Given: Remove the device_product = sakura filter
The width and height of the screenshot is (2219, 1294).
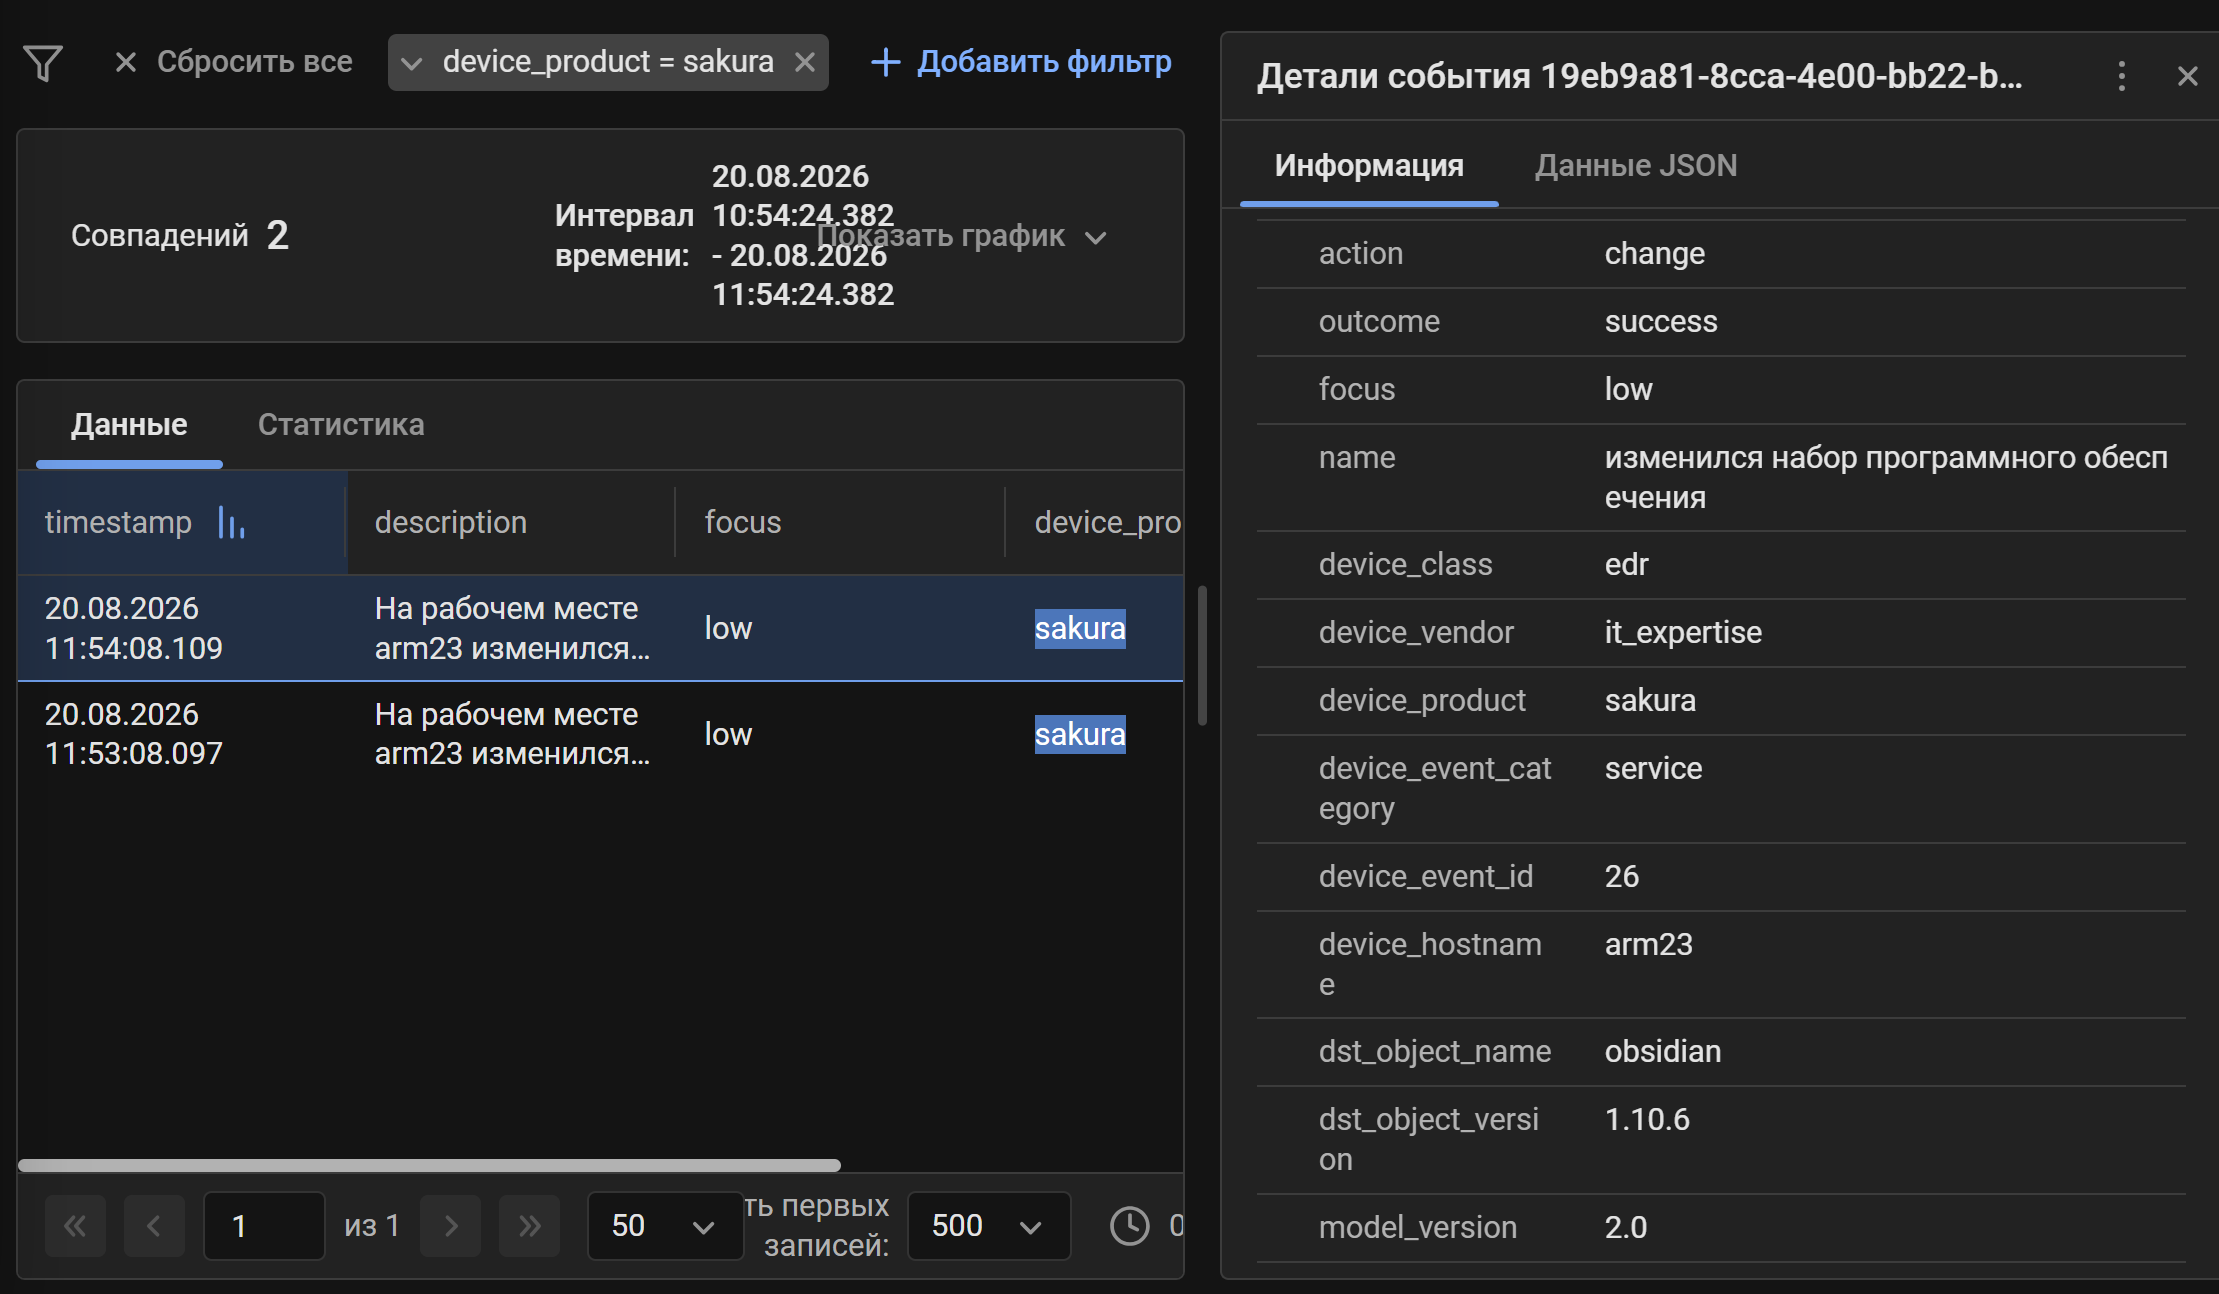Looking at the screenshot, I should click(805, 63).
